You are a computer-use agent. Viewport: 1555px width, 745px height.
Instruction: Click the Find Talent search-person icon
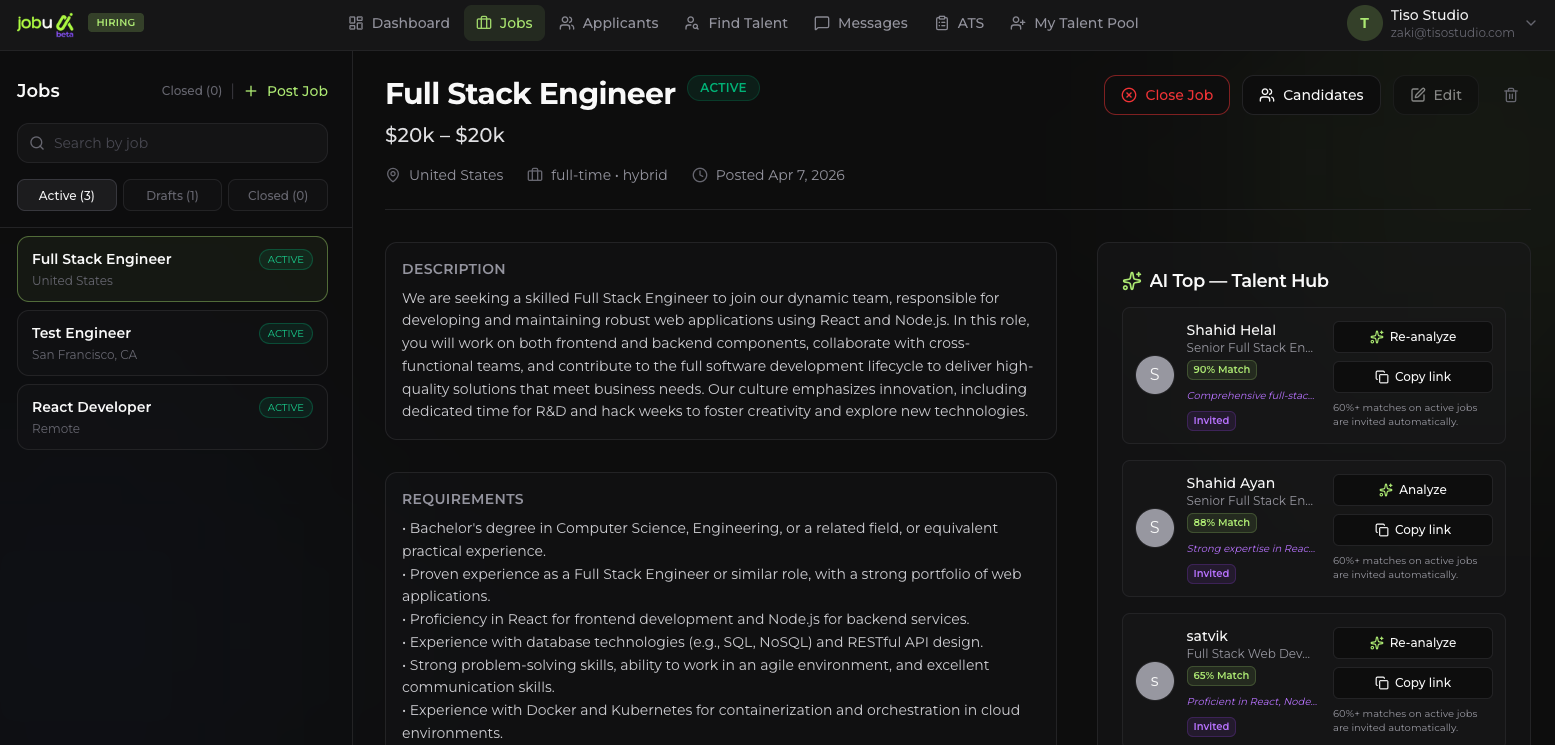(692, 23)
